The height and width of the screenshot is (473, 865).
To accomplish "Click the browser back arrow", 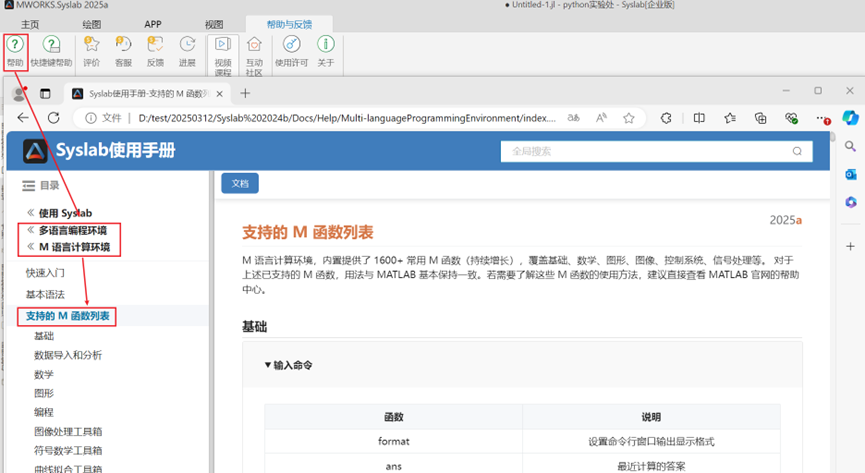I will (x=23, y=118).
